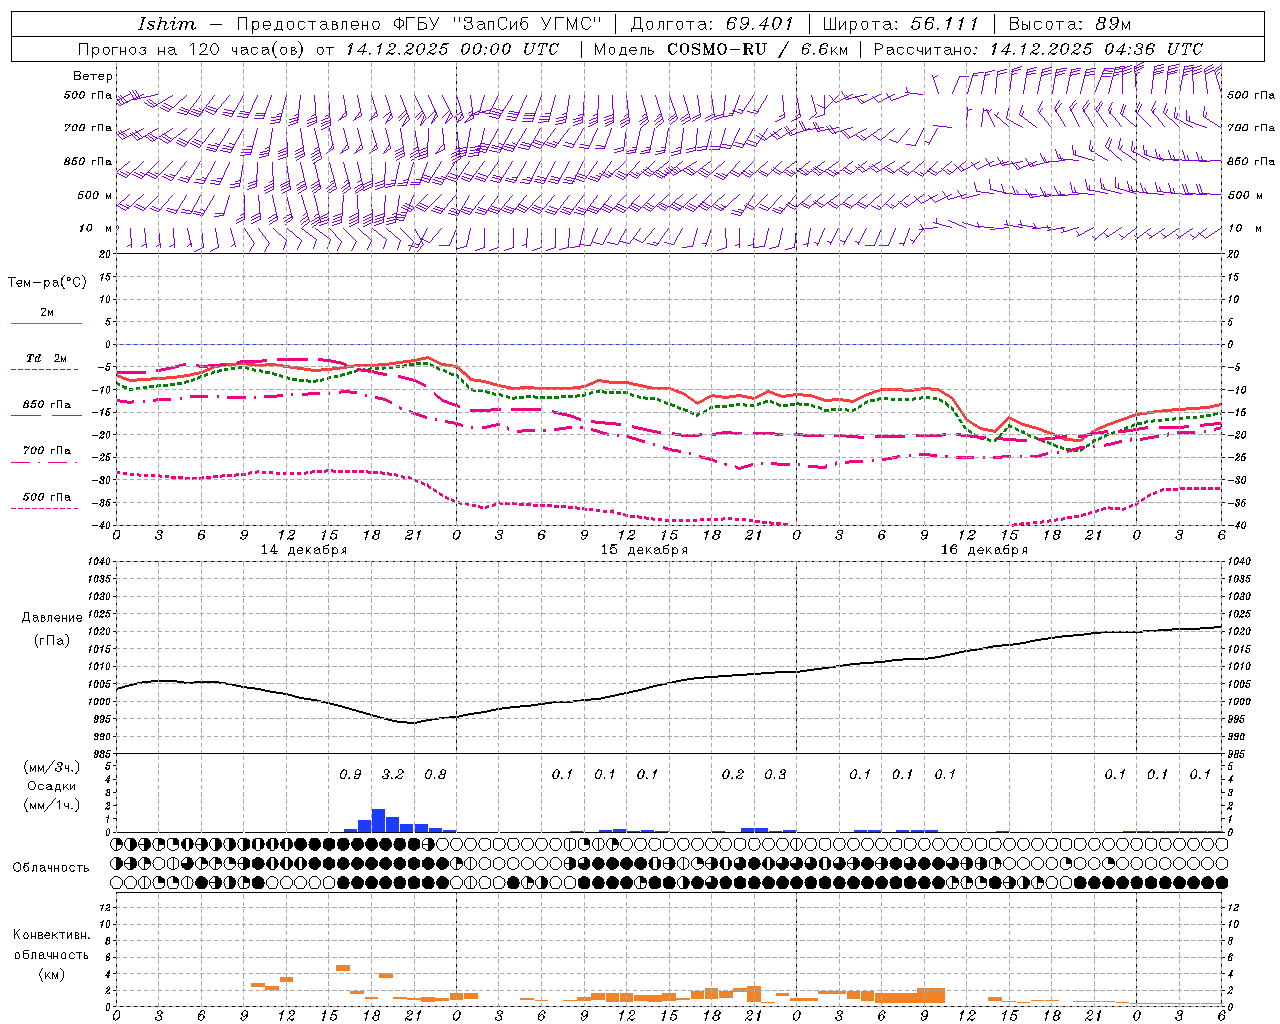Screen dimensions: 1280x1024
Task: Click the 14 декабря date label
Action: tap(304, 550)
